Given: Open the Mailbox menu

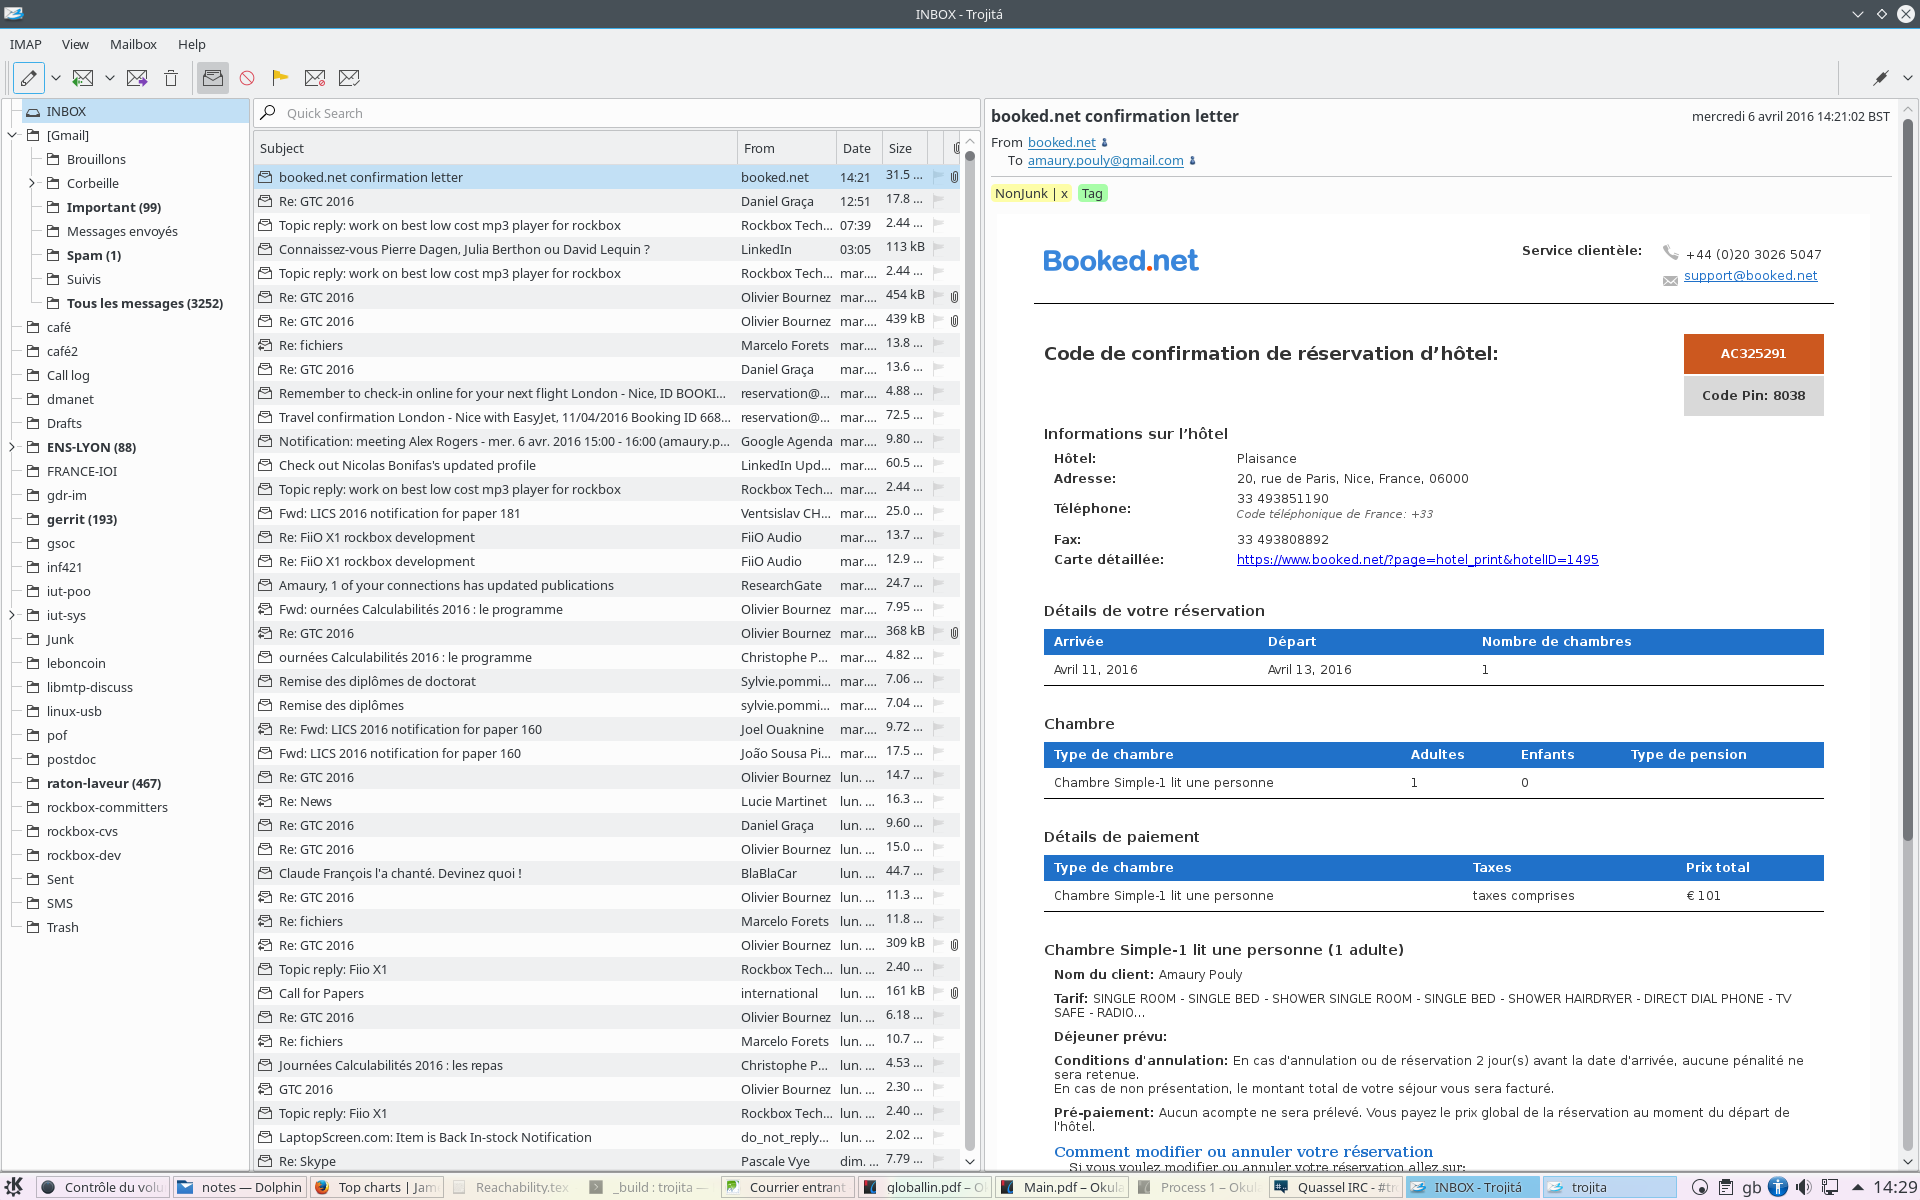Looking at the screenshot, I should [x=133, y=44].
